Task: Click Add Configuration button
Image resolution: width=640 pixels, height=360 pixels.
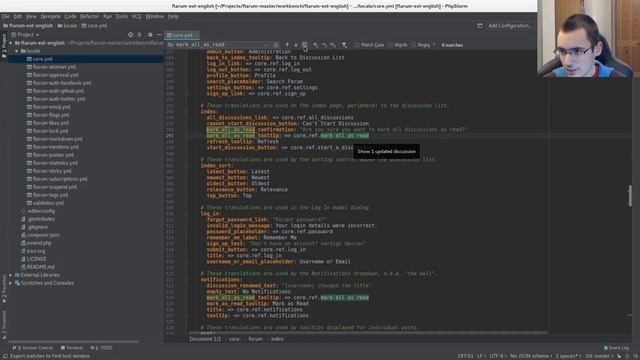Action: pos(510,25)
